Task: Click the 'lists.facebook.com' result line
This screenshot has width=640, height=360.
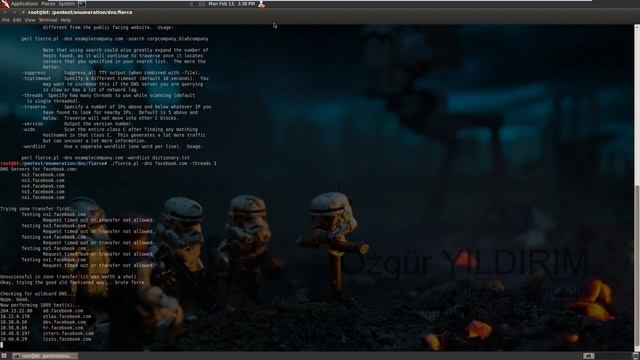Action: click(46, 339)
